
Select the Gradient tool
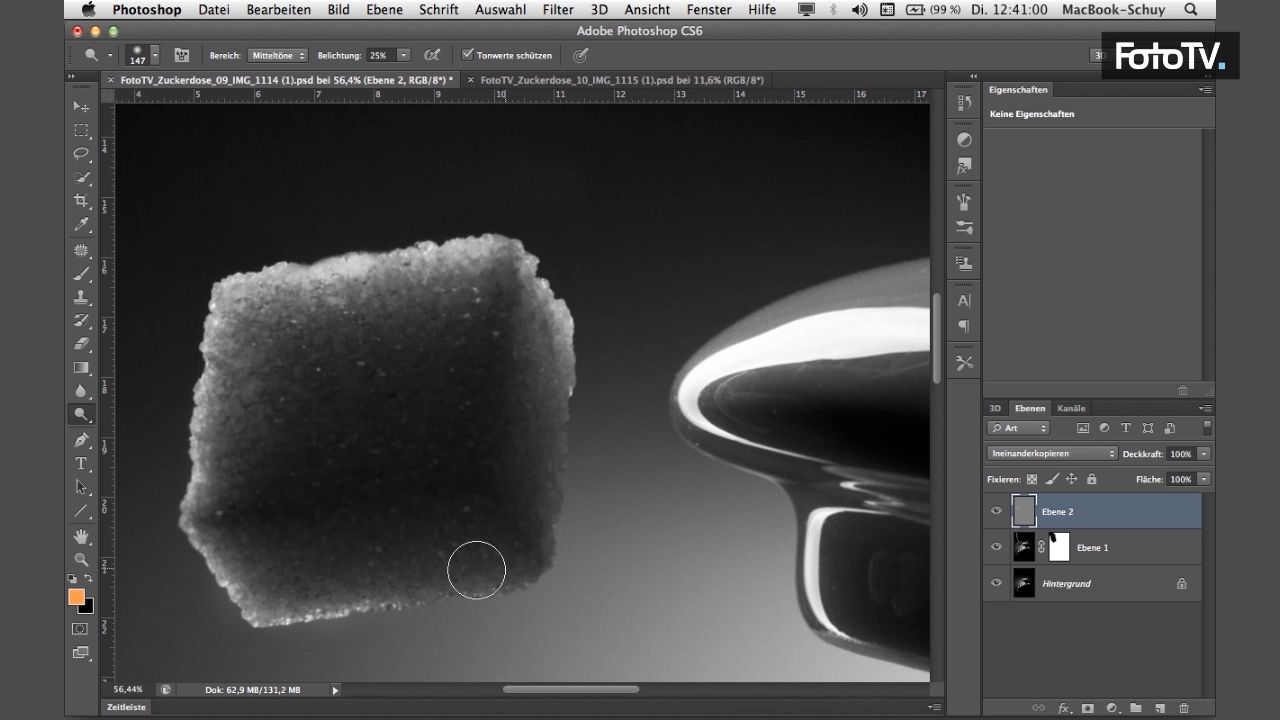(x=81, y=368)
